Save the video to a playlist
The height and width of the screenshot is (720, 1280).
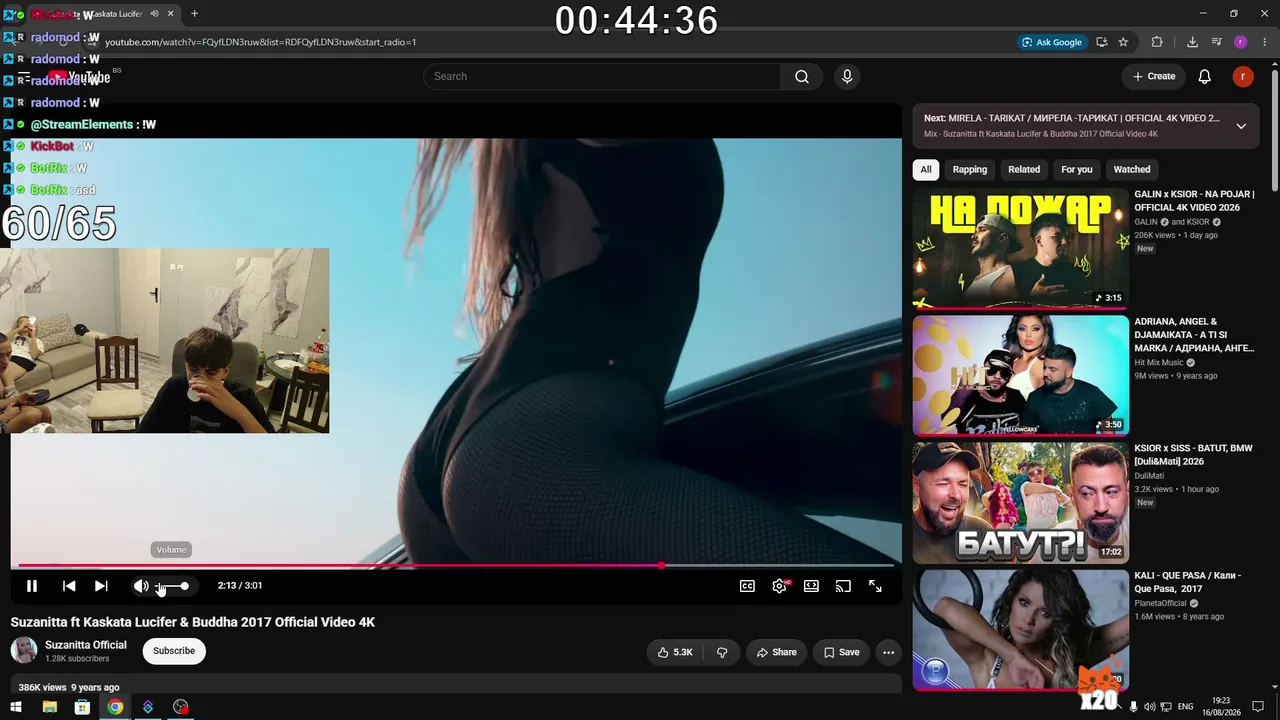841,652
